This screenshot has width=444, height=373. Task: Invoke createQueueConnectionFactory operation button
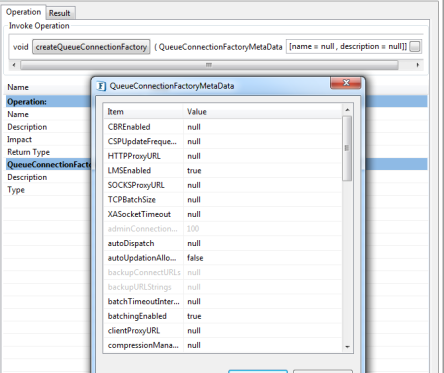[91, 47]
